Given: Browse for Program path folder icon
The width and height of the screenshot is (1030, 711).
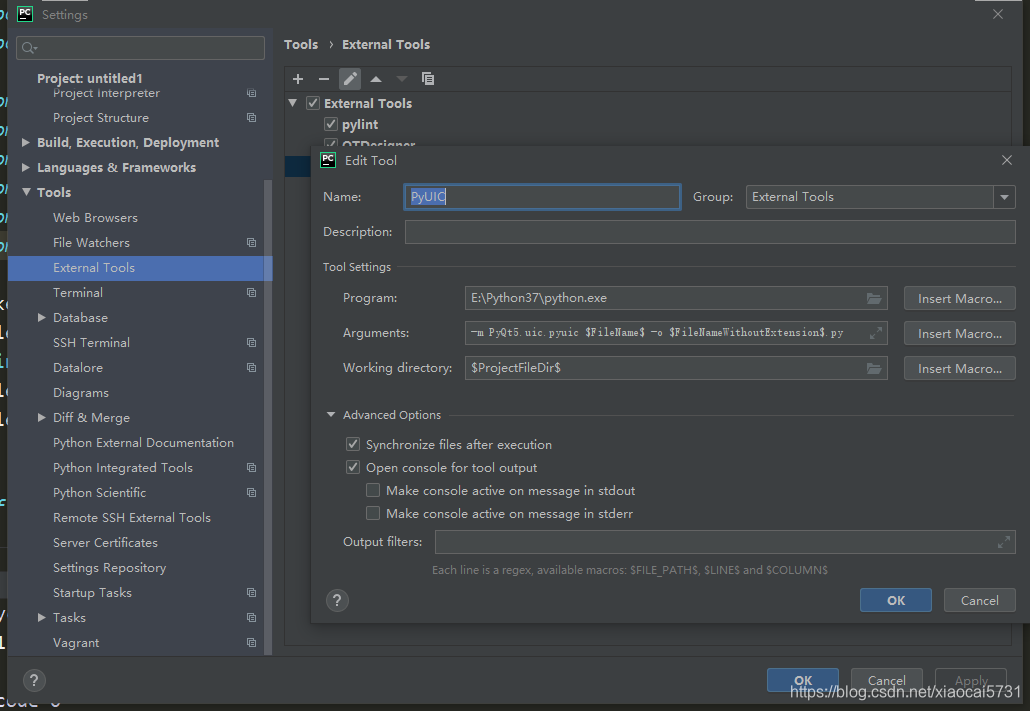Looking at the screenshot, I should pyautogui.click(x=874, y=298).
